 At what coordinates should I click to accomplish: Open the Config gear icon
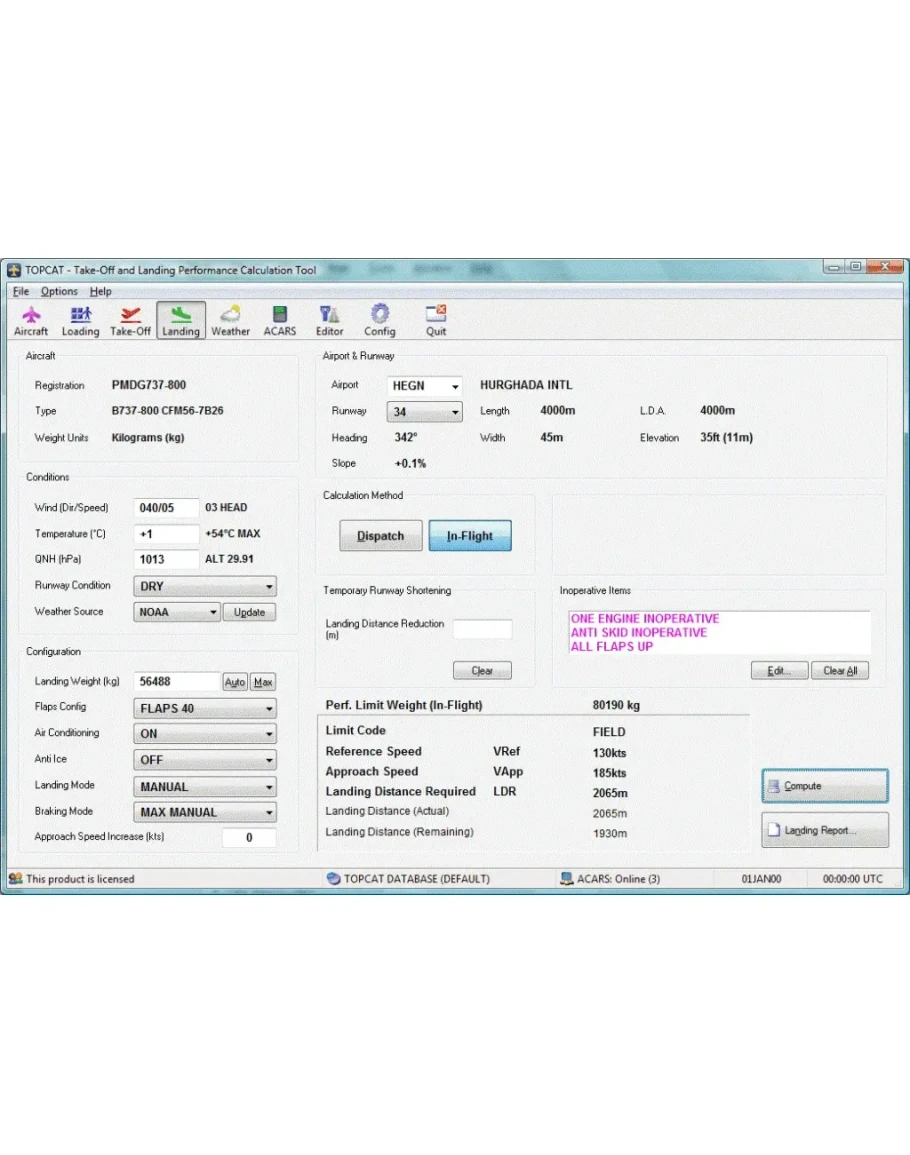click(x=379, y=321)
